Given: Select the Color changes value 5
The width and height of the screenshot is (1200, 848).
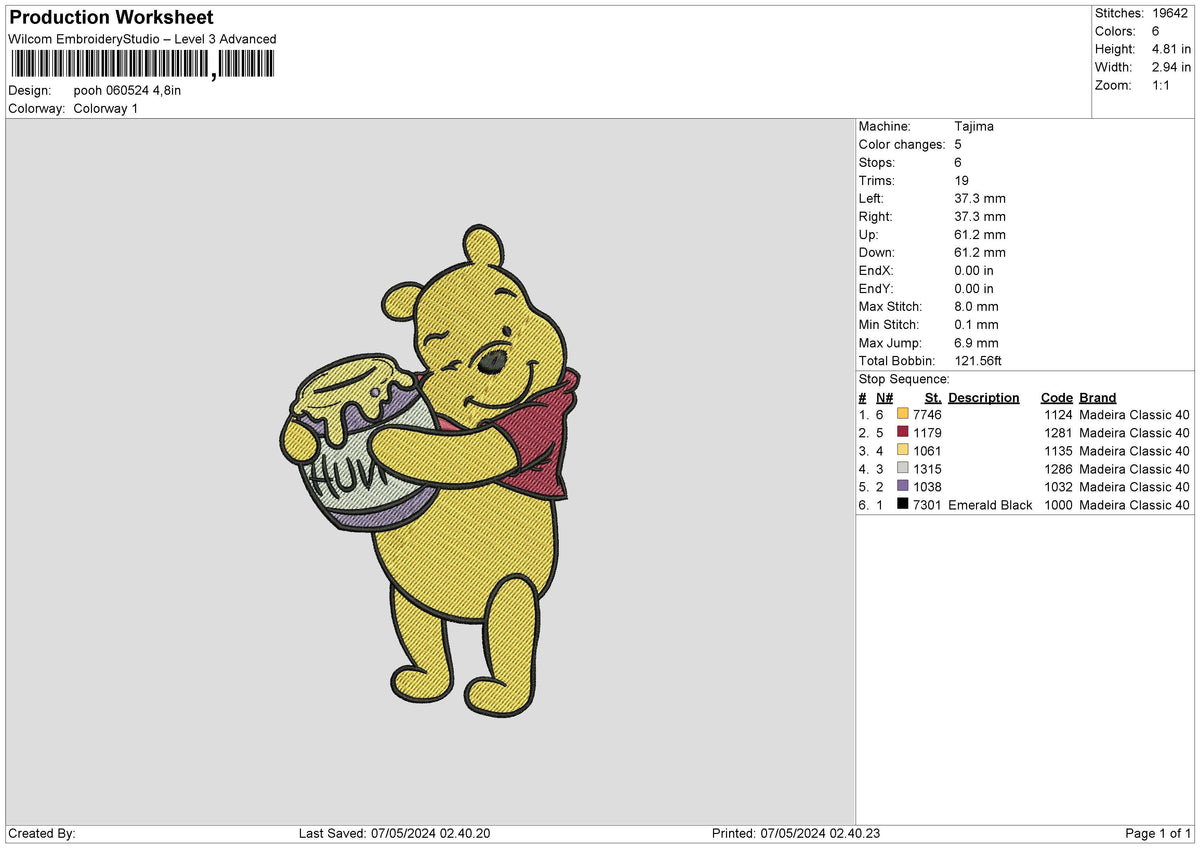Looking at the screenshot, I should 958,145.
